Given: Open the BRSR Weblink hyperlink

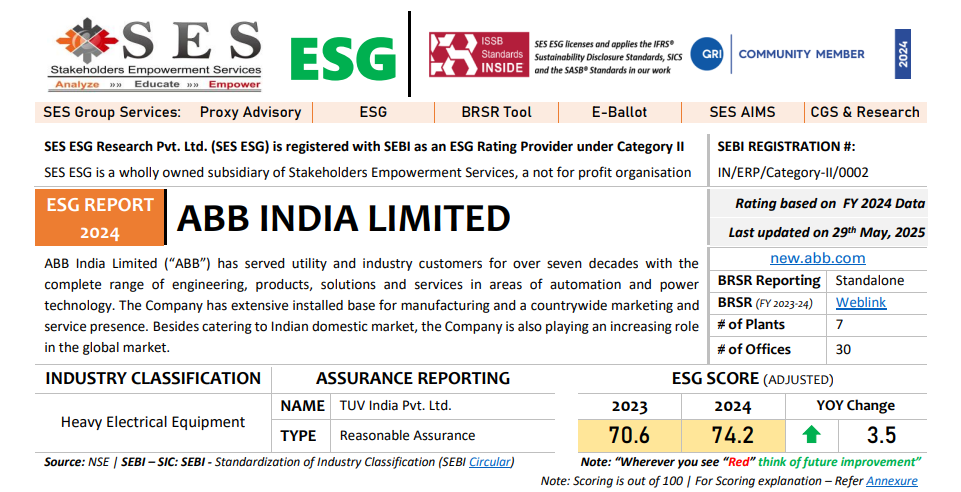Looking at the screenshot, I should [x=861, y=303].
